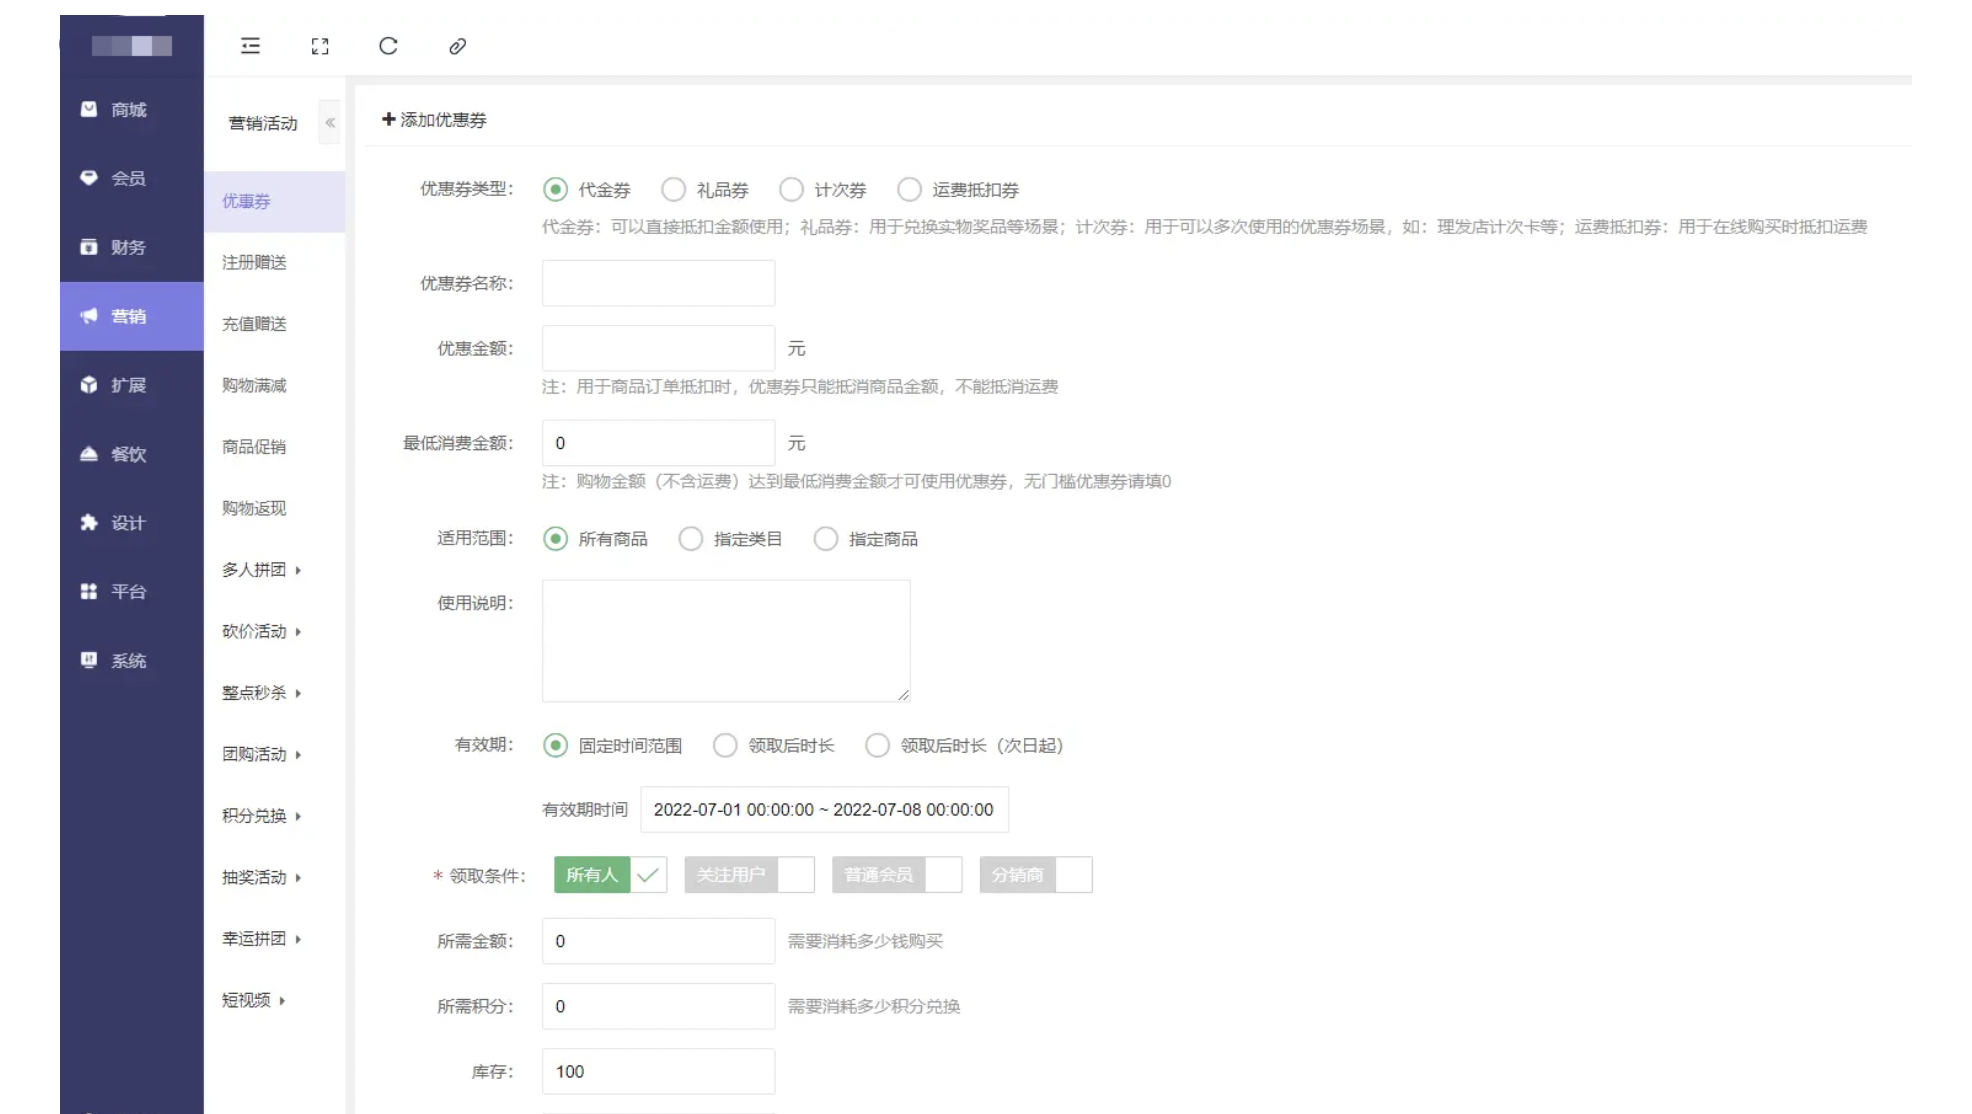The height and width of the screenshot is (1114, 1972).
Task: Select 领取后时长（次日起） validity option
Action: pyautogui.click(x=877, y=746)
